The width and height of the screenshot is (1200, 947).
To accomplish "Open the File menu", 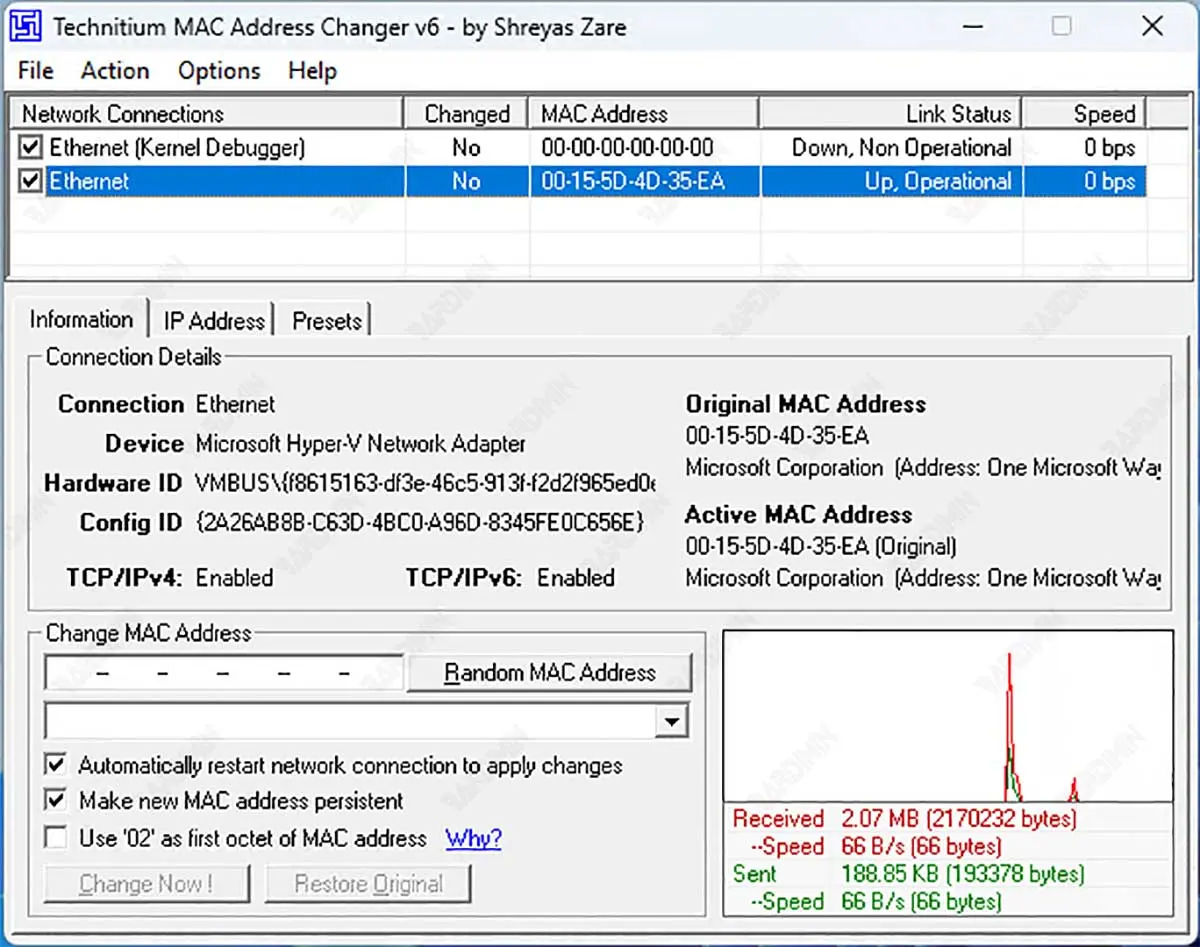I will (x=36, y=71).
